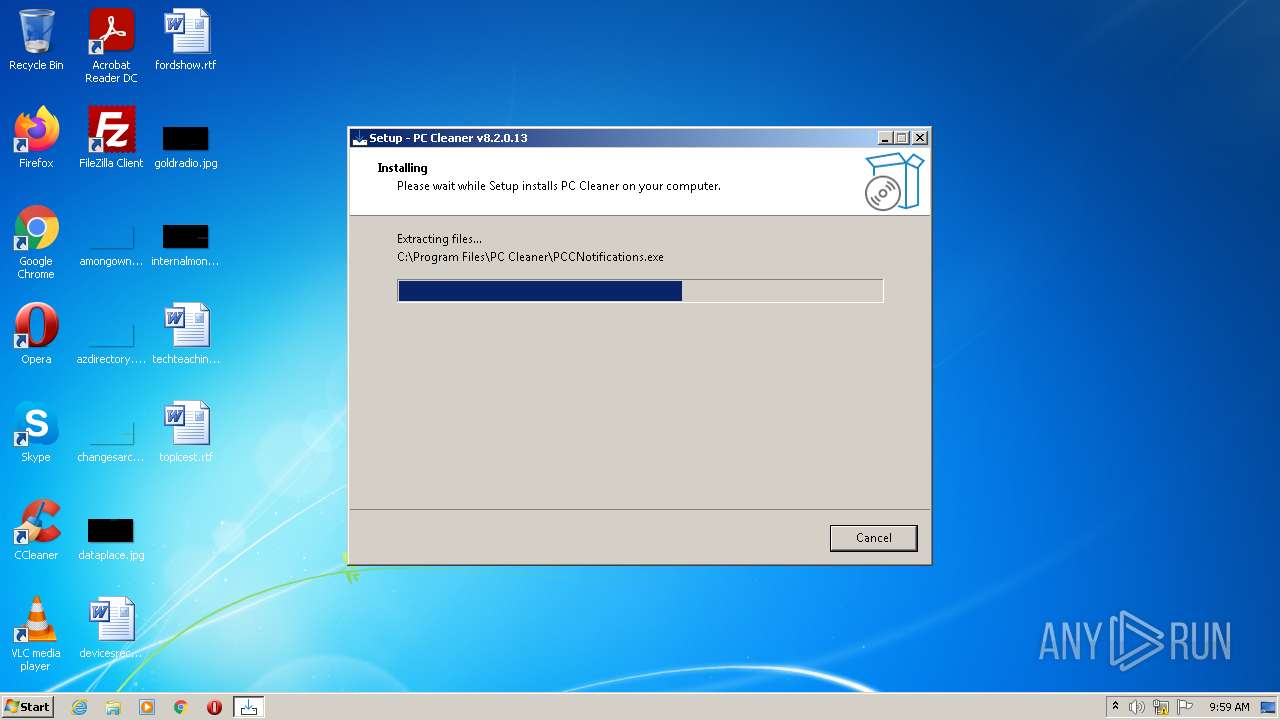Click the setup icon in installer title bar

coord(360,138)
